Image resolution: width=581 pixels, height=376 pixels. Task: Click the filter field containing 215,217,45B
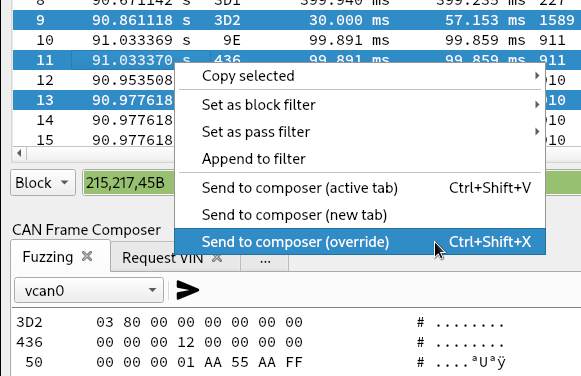[x=129, y=183]
